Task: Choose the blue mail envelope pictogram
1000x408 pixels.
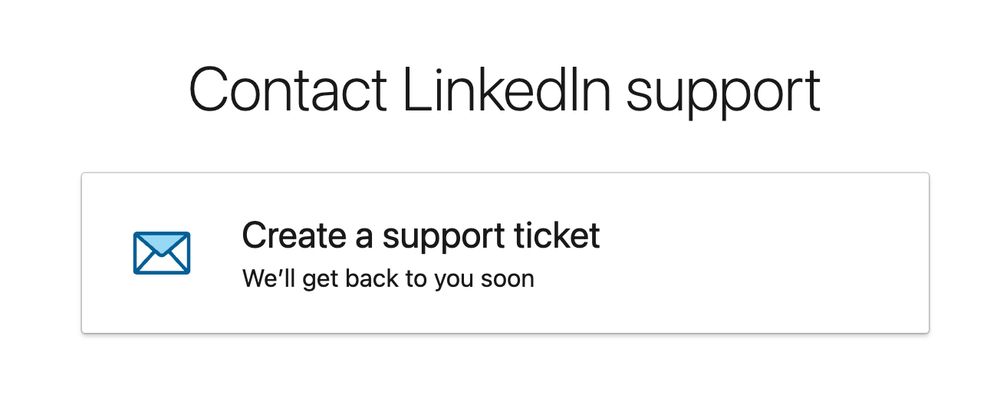Action: 161,252
